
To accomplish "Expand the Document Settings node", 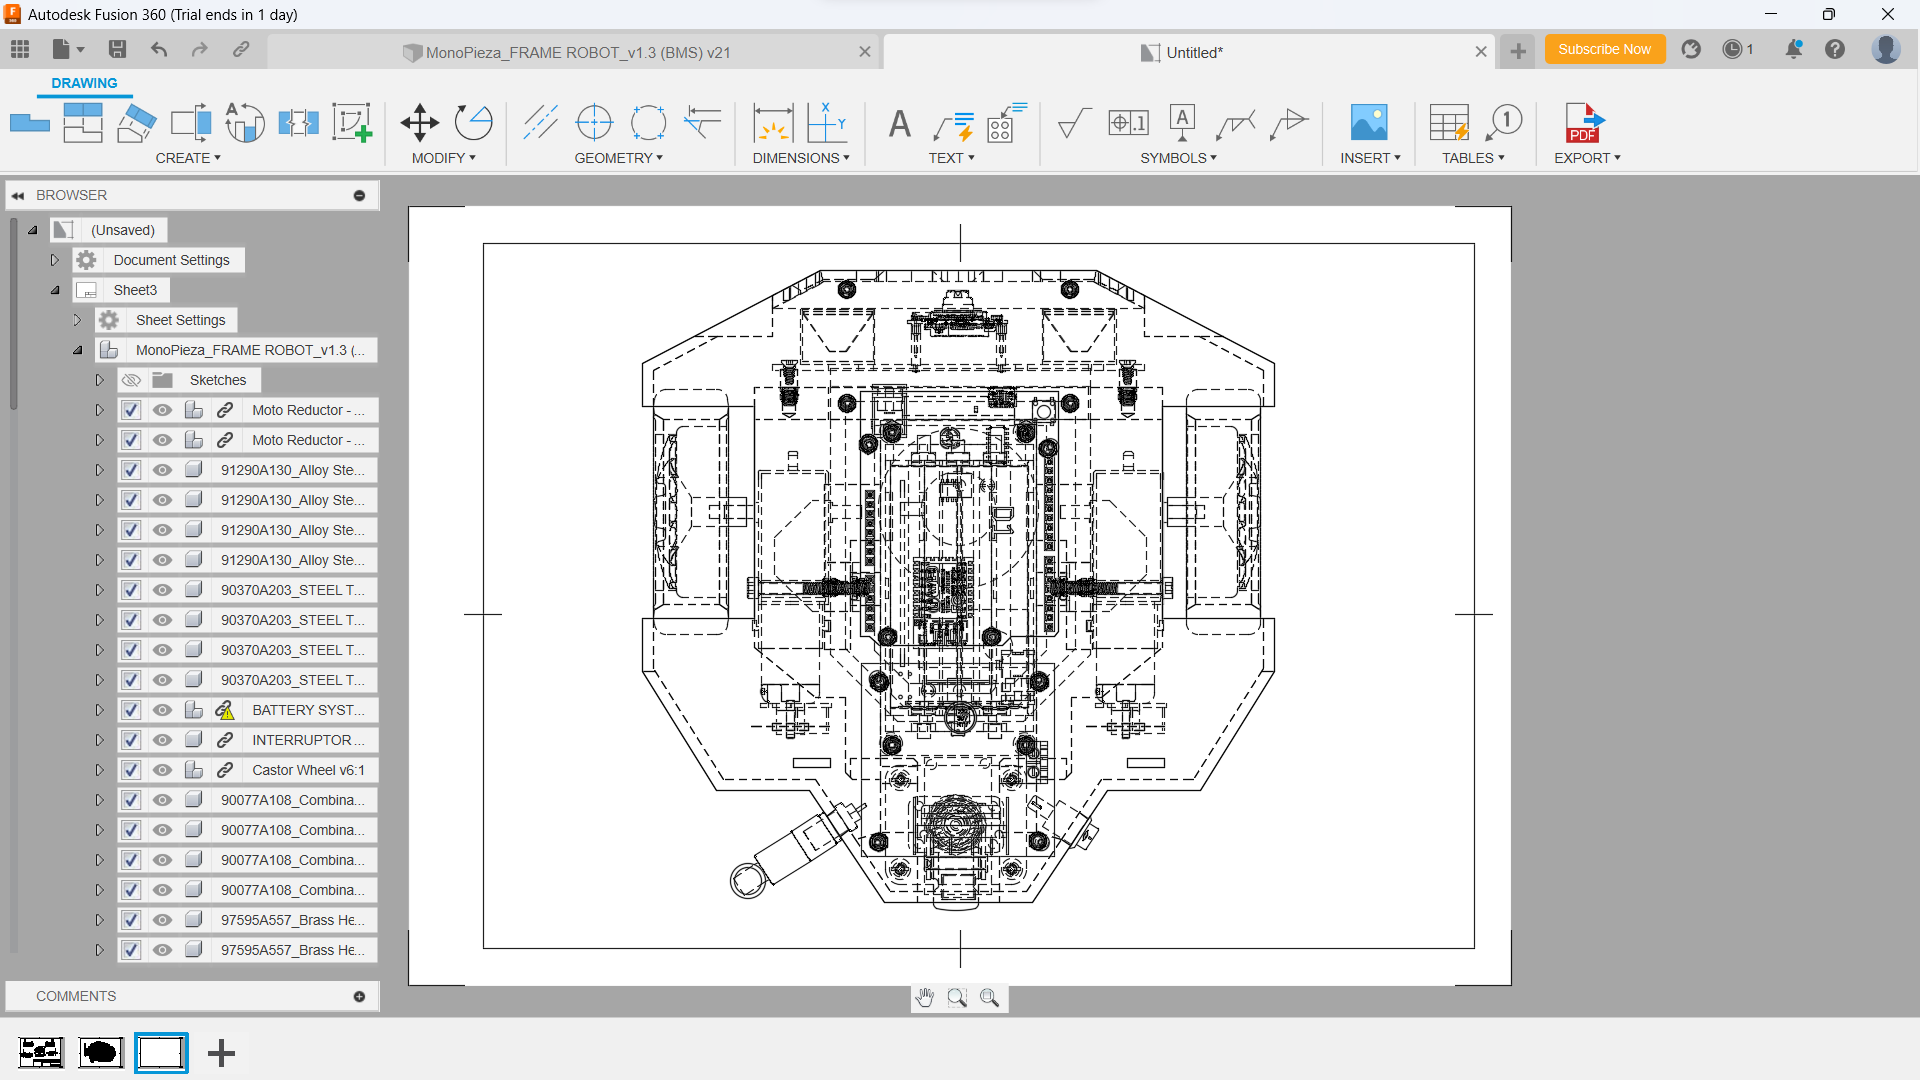I will [x=55, y=260].
